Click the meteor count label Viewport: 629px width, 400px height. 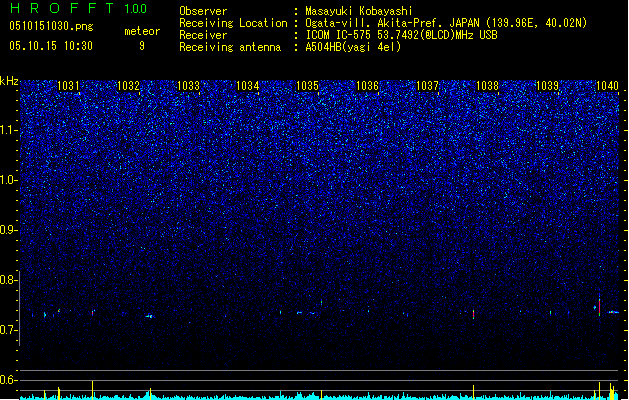(x=142, y=31)
